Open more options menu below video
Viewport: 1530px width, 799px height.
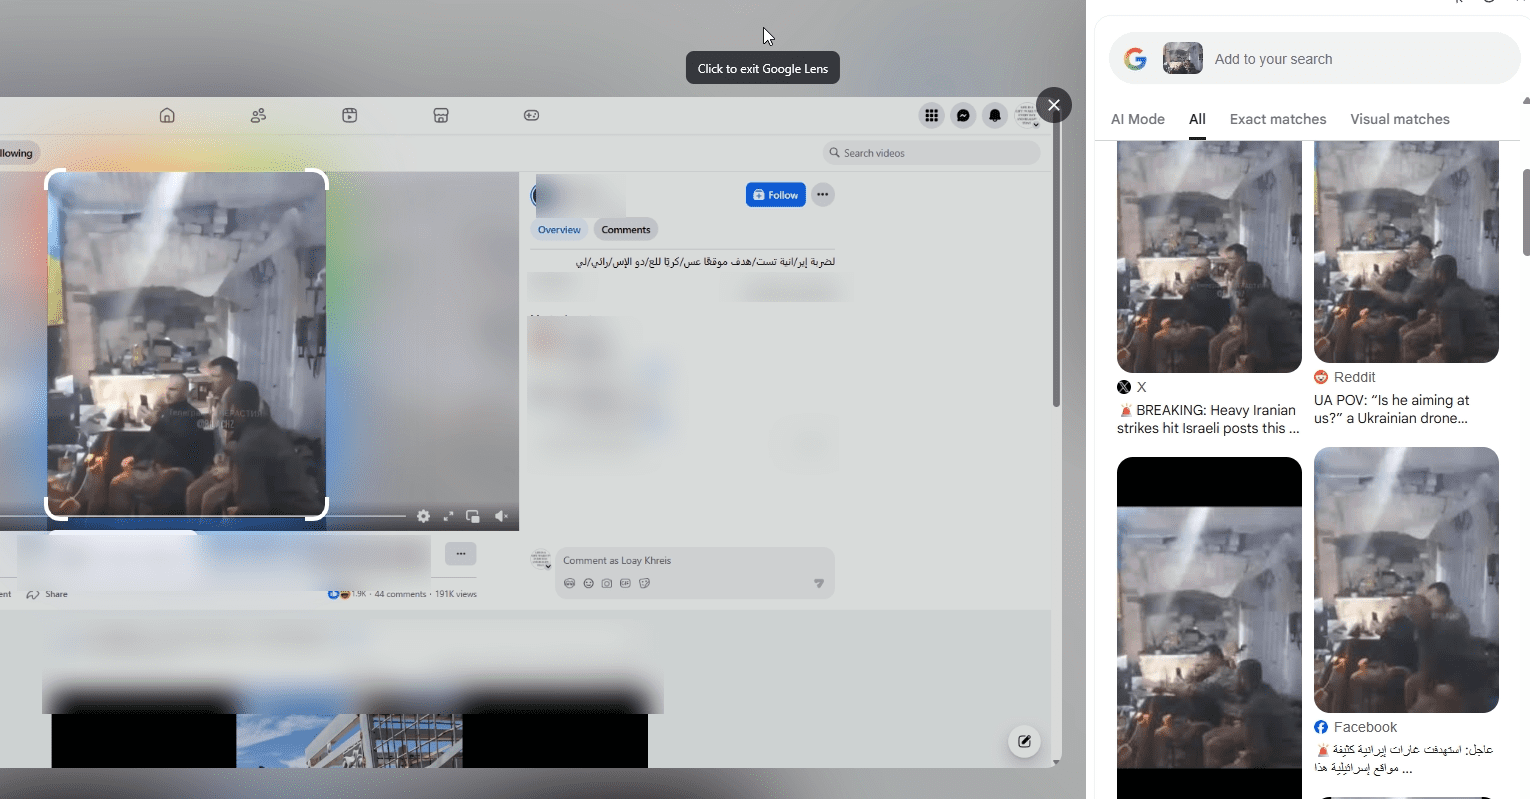tap(460, 553)
